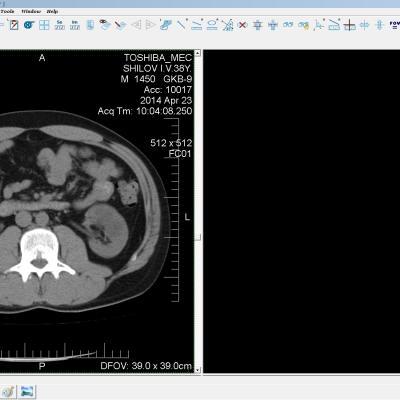Select the ellipse ROI measurement tool

coord(212,25)
